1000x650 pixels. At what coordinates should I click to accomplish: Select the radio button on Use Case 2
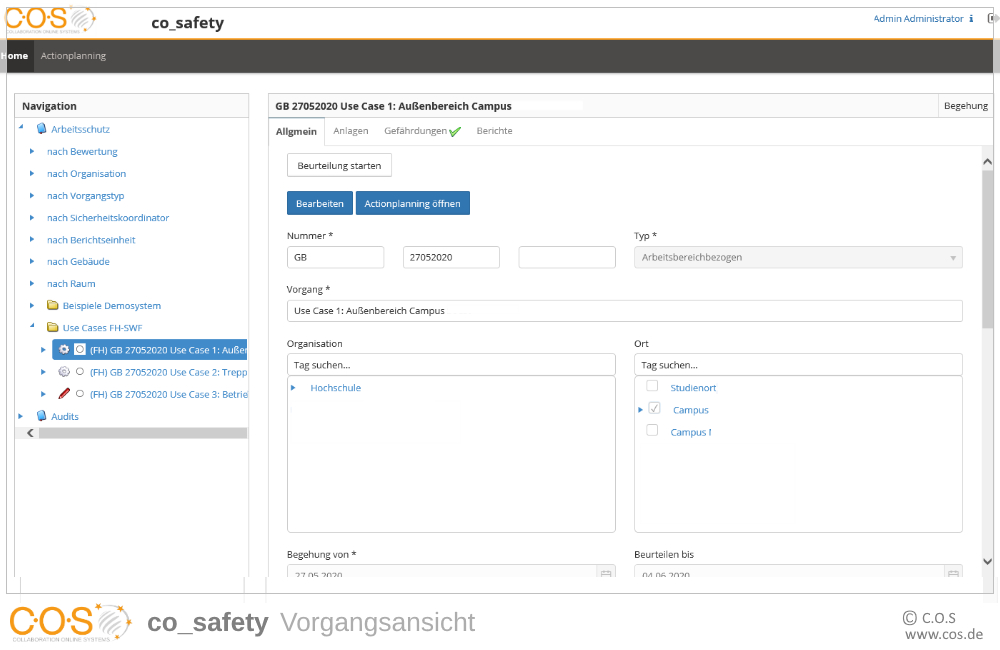pyautogui.click(x=80, y=372)
